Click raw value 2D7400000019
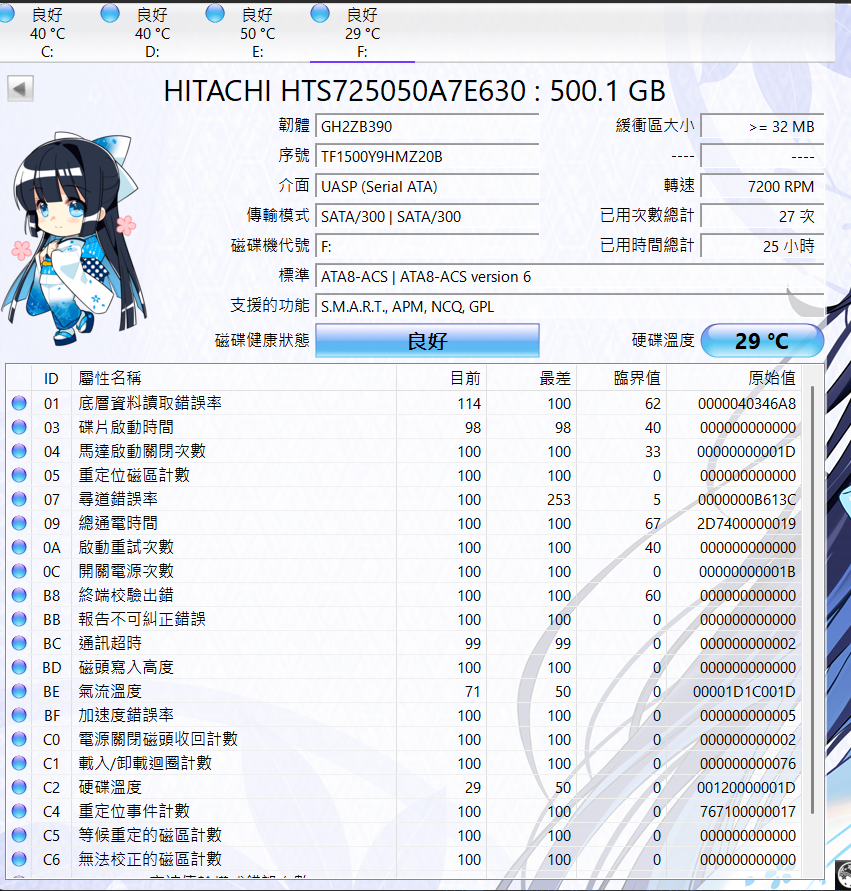The height and width of the screenshot is (891, 851). tap(746, 523)
